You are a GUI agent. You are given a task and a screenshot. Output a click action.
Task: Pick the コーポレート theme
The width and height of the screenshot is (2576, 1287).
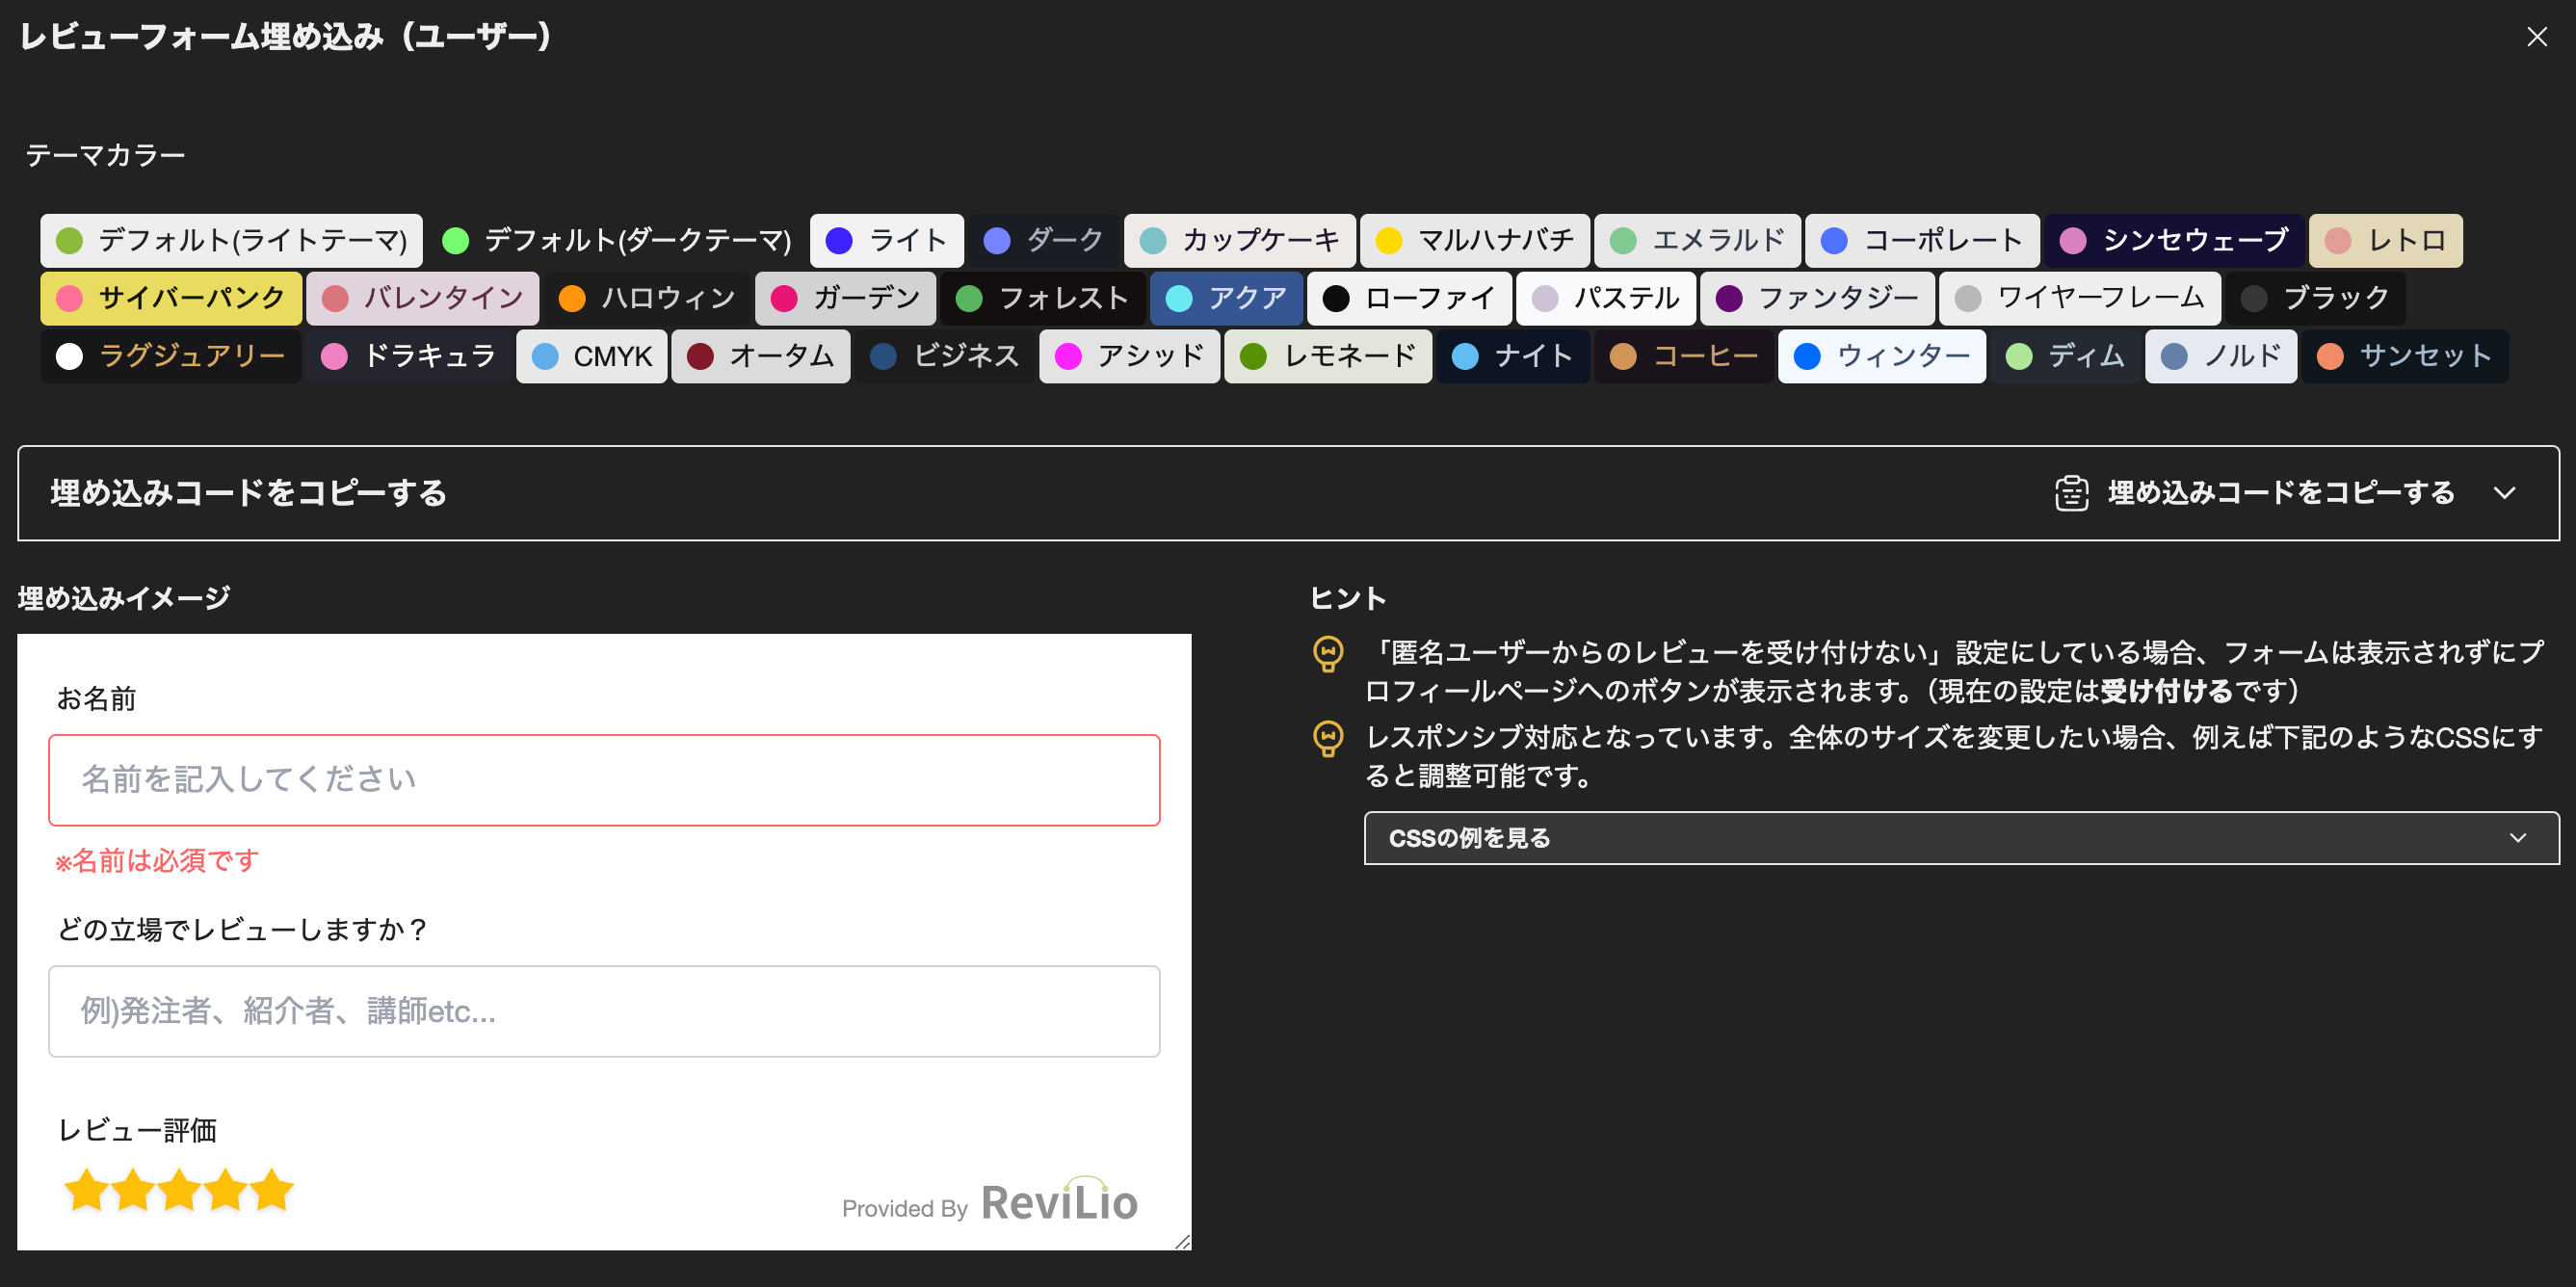pos(1922,240)
